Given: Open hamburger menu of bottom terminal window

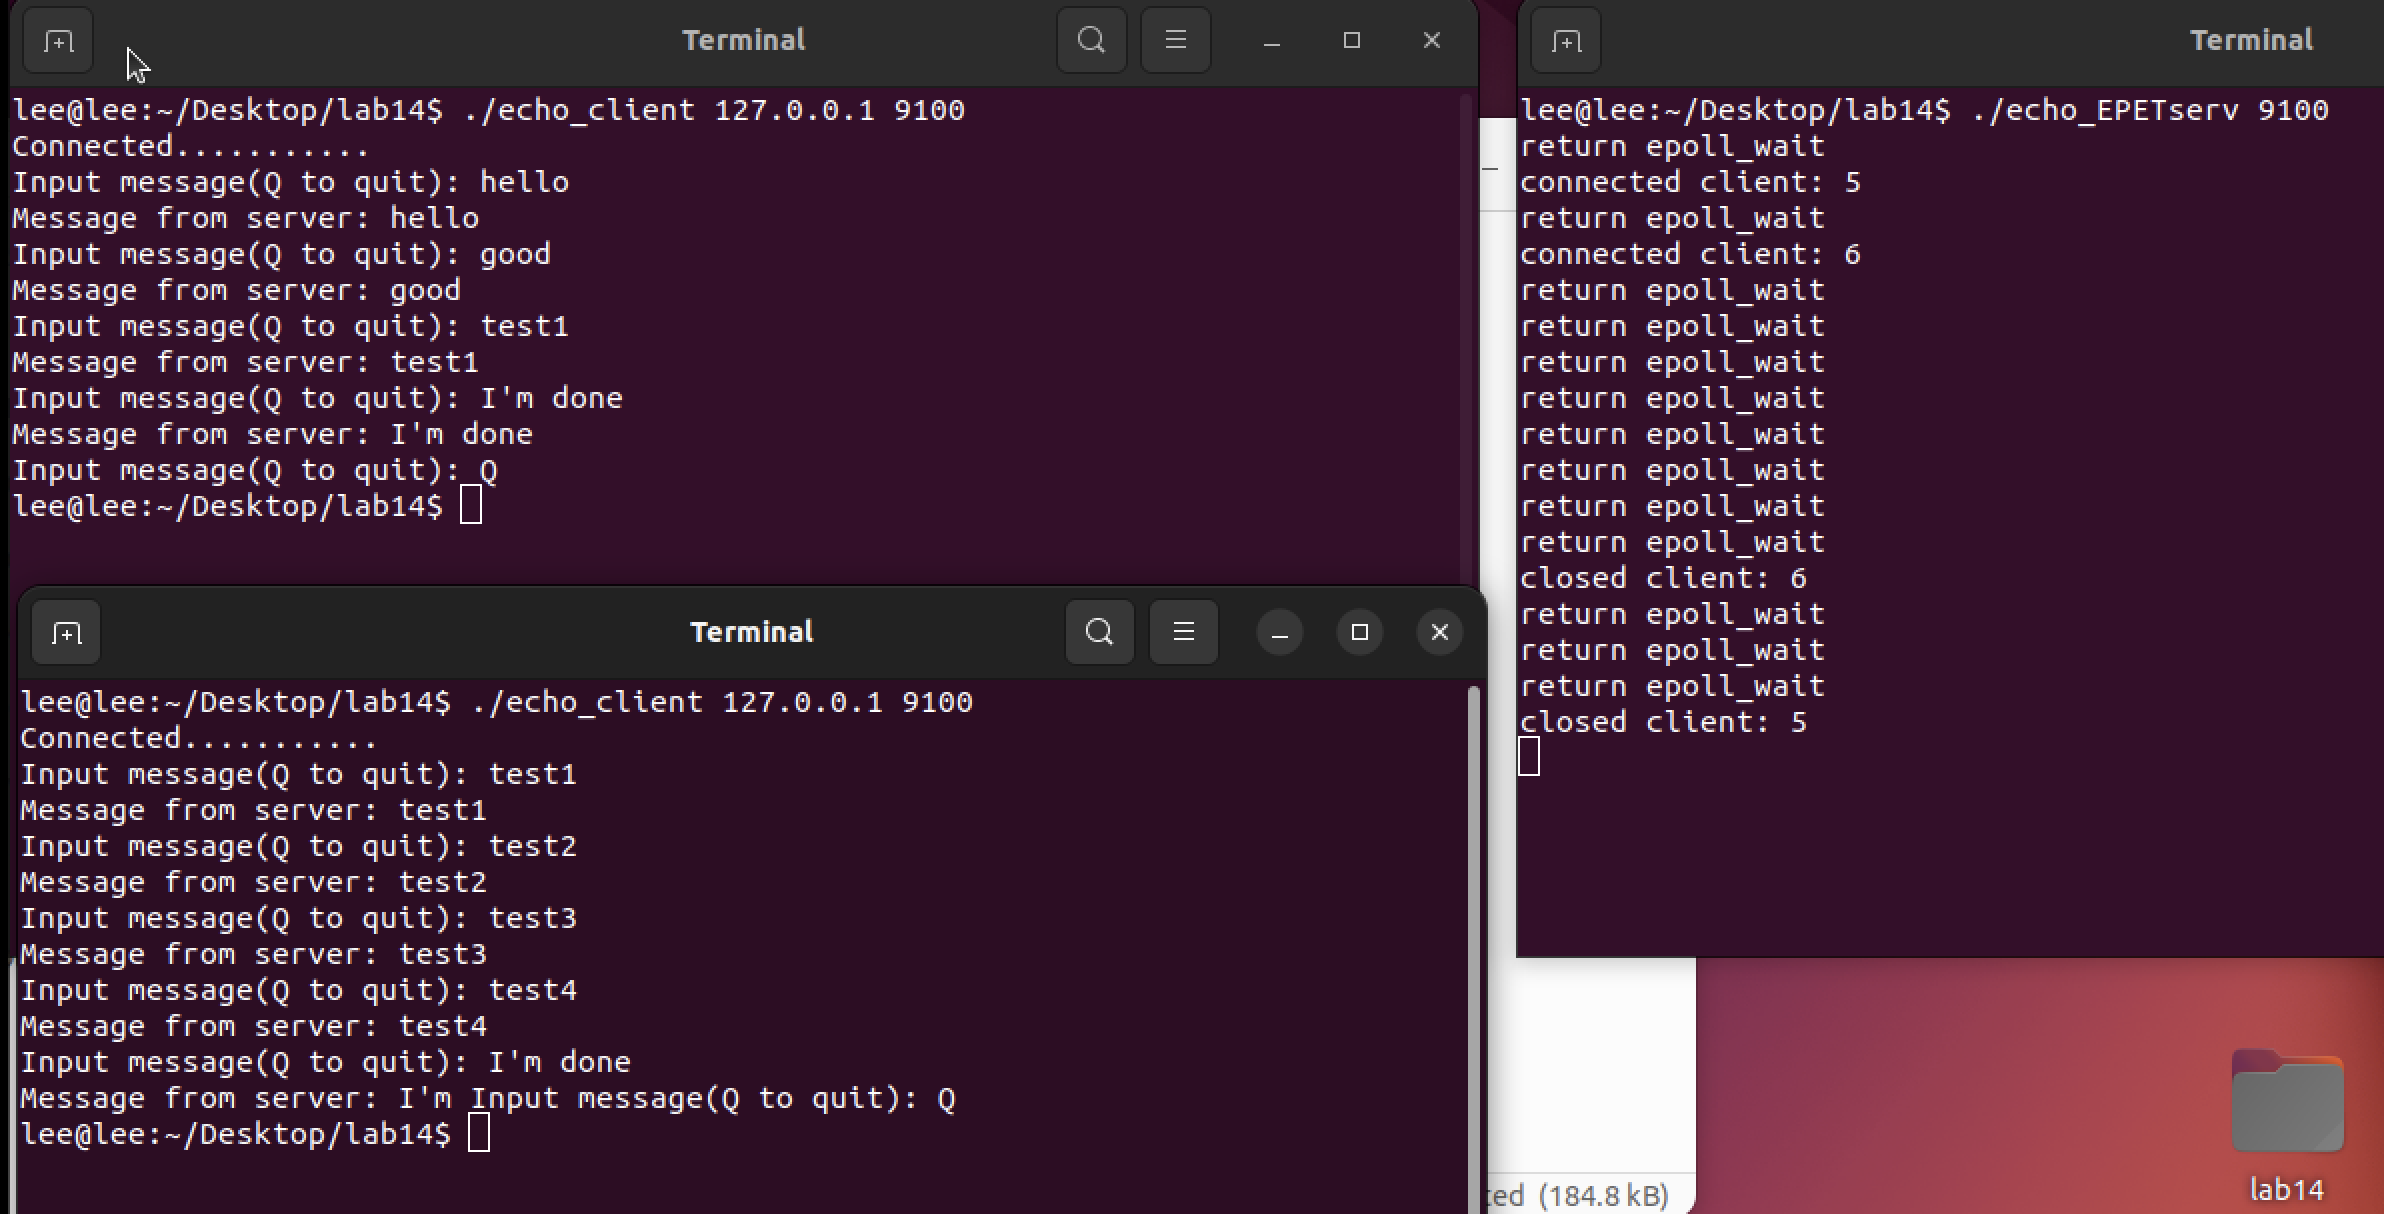Looking at the screenshot, I should click(x=1183, y=633).
